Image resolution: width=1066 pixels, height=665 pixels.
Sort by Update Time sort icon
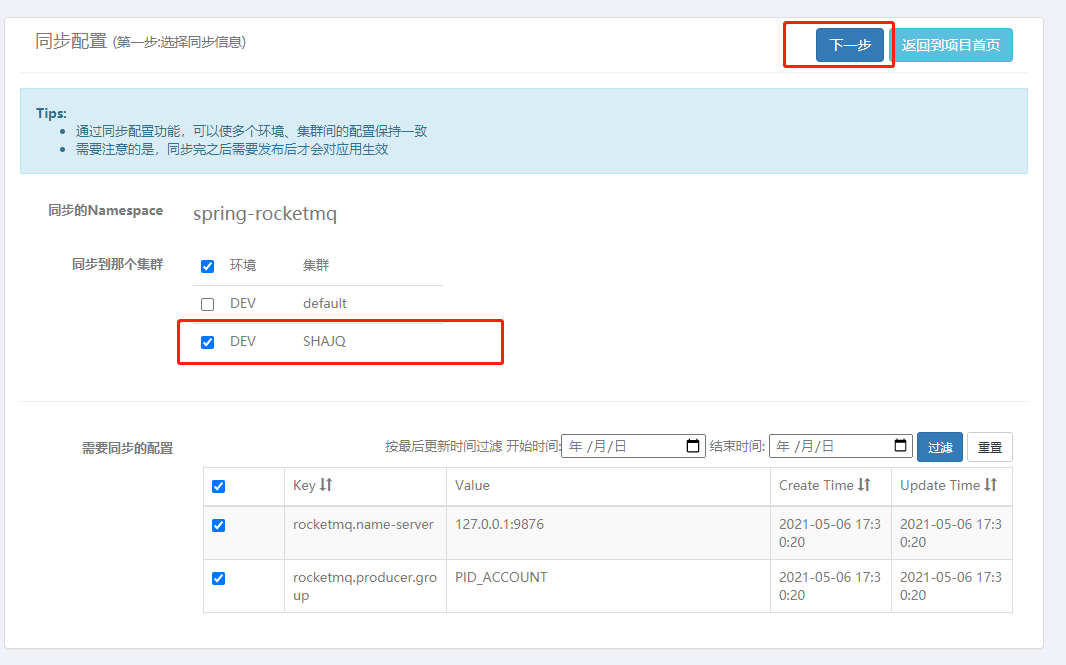(x=991, y=485)
